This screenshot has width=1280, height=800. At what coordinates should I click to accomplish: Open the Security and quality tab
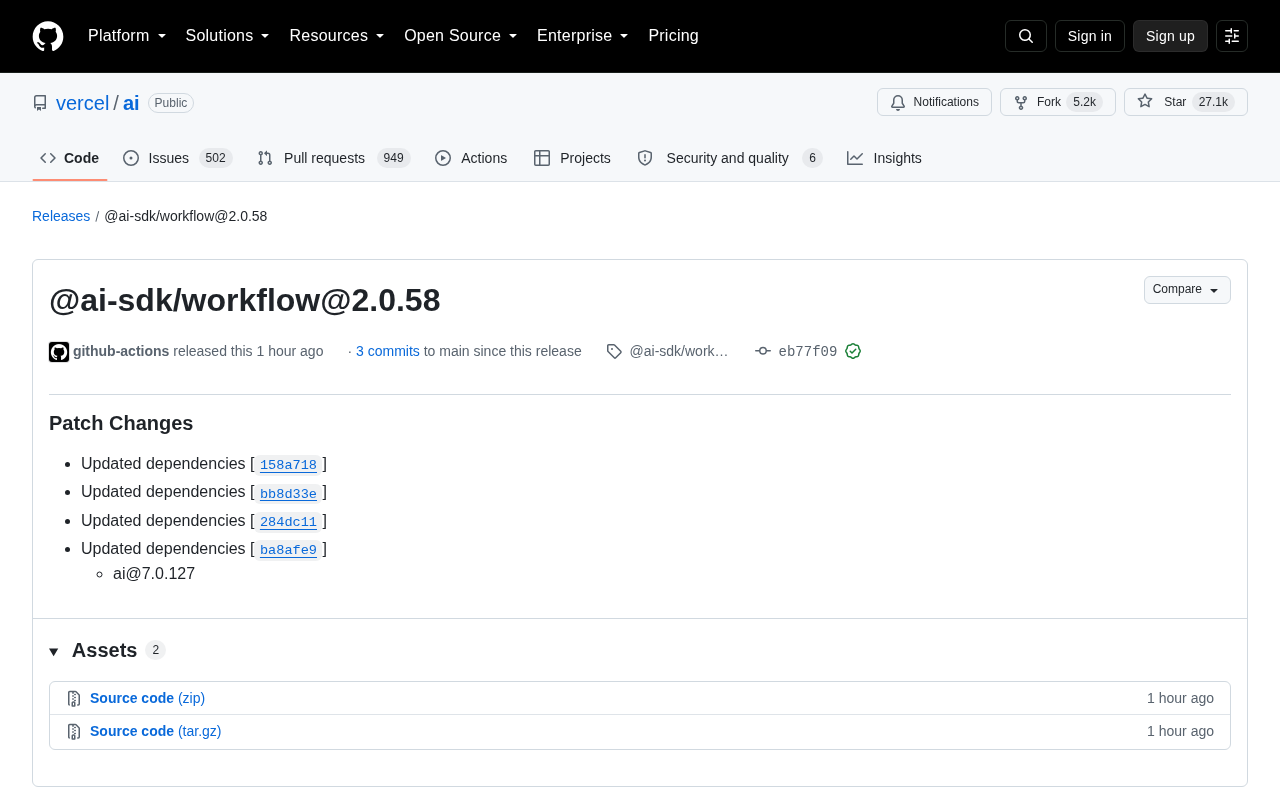pyautogui.click(x=730, y=158)
